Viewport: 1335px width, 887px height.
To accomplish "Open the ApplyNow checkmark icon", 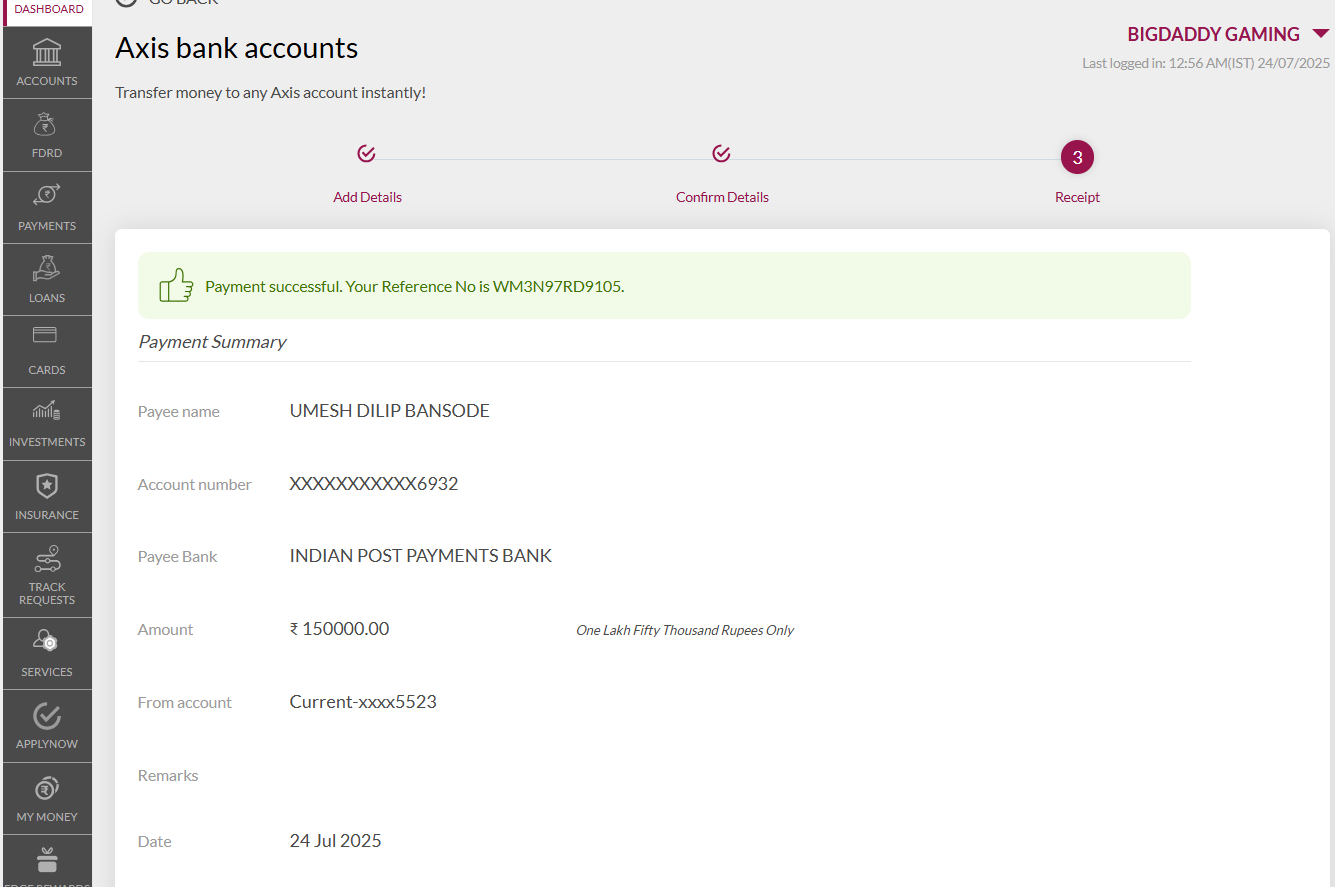I will coord(47,716).
